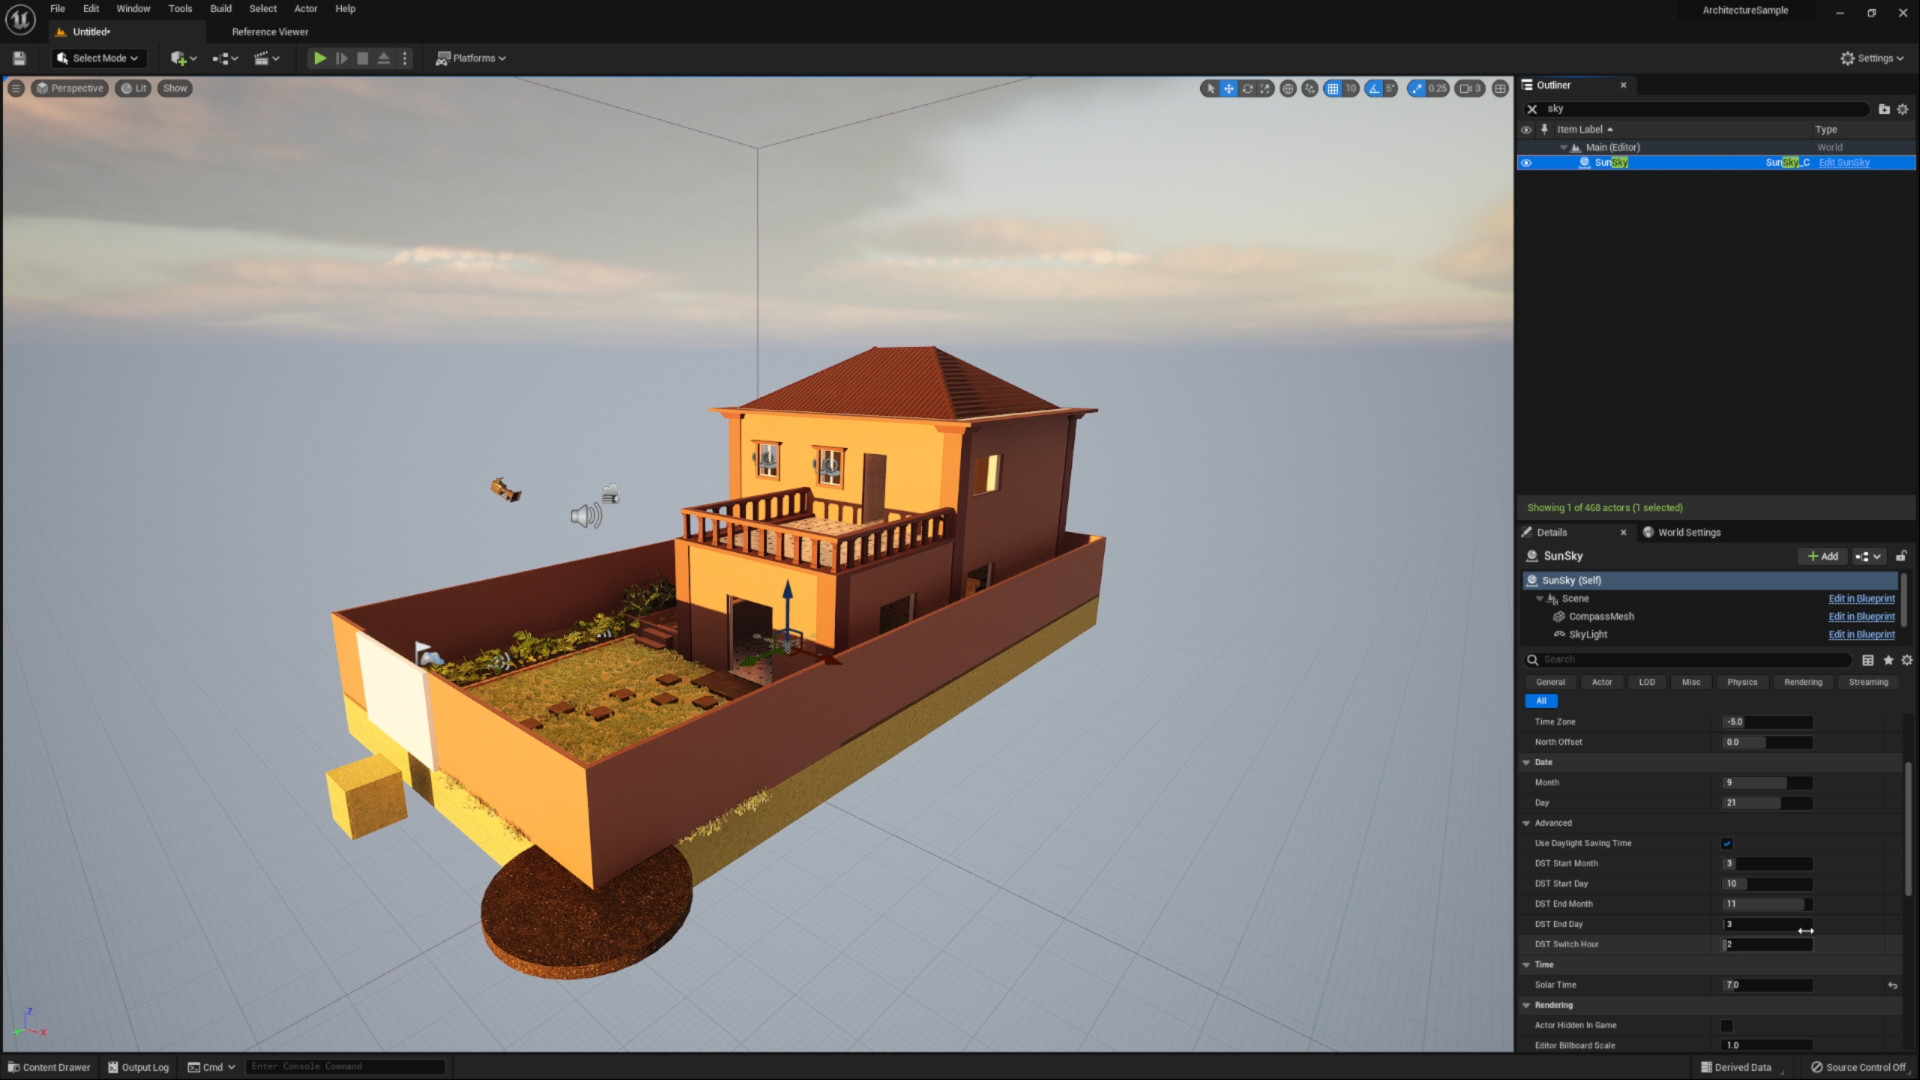The image size is (1920, 1080).
Task: Select the scale transform tool in viewport
Action: click(x=1265, y=89)
